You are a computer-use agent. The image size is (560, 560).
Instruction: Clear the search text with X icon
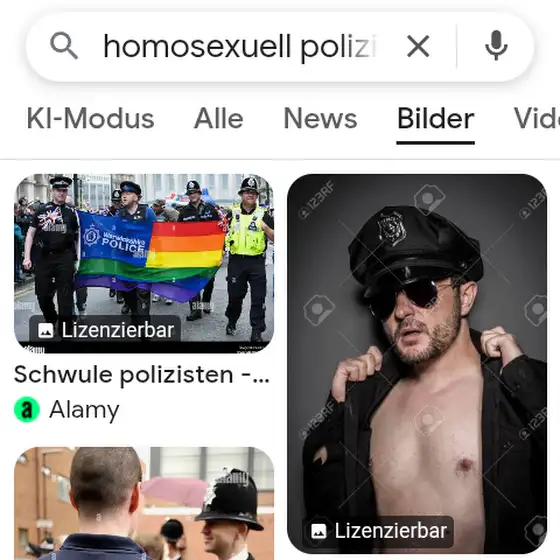pyautogui.click(x=418, y=46)
